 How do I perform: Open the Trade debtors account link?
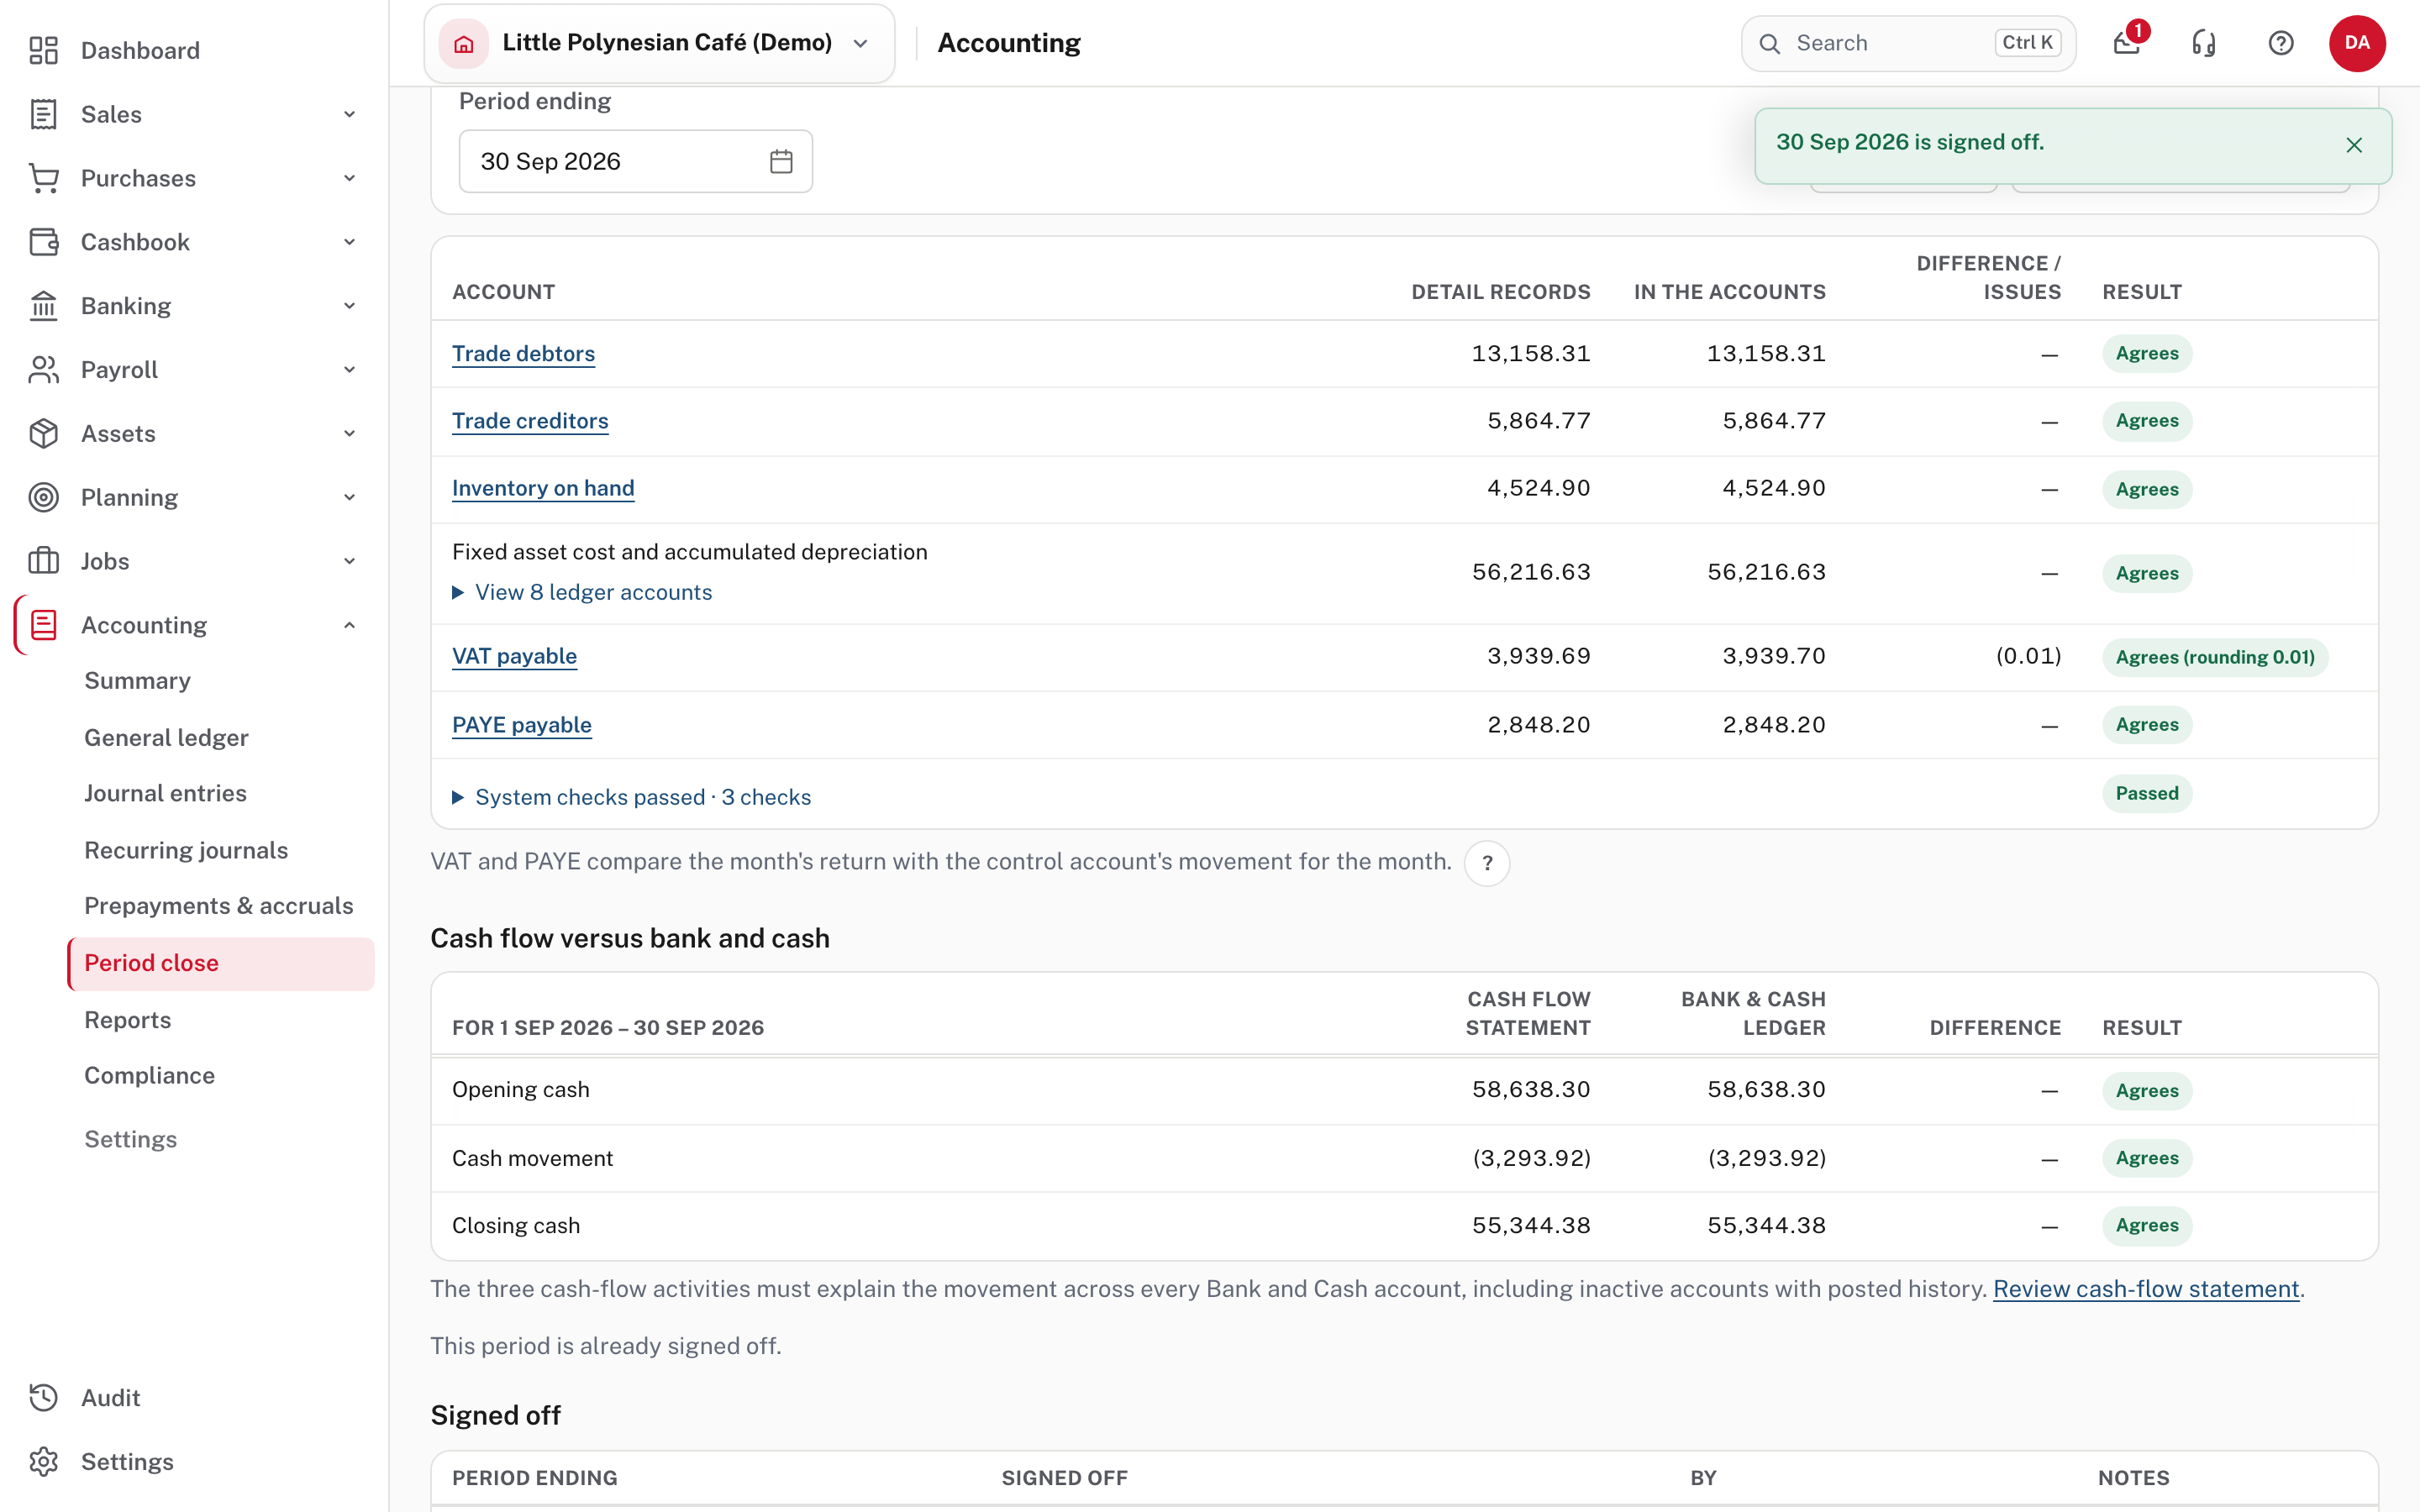click(x=523, y=354)
